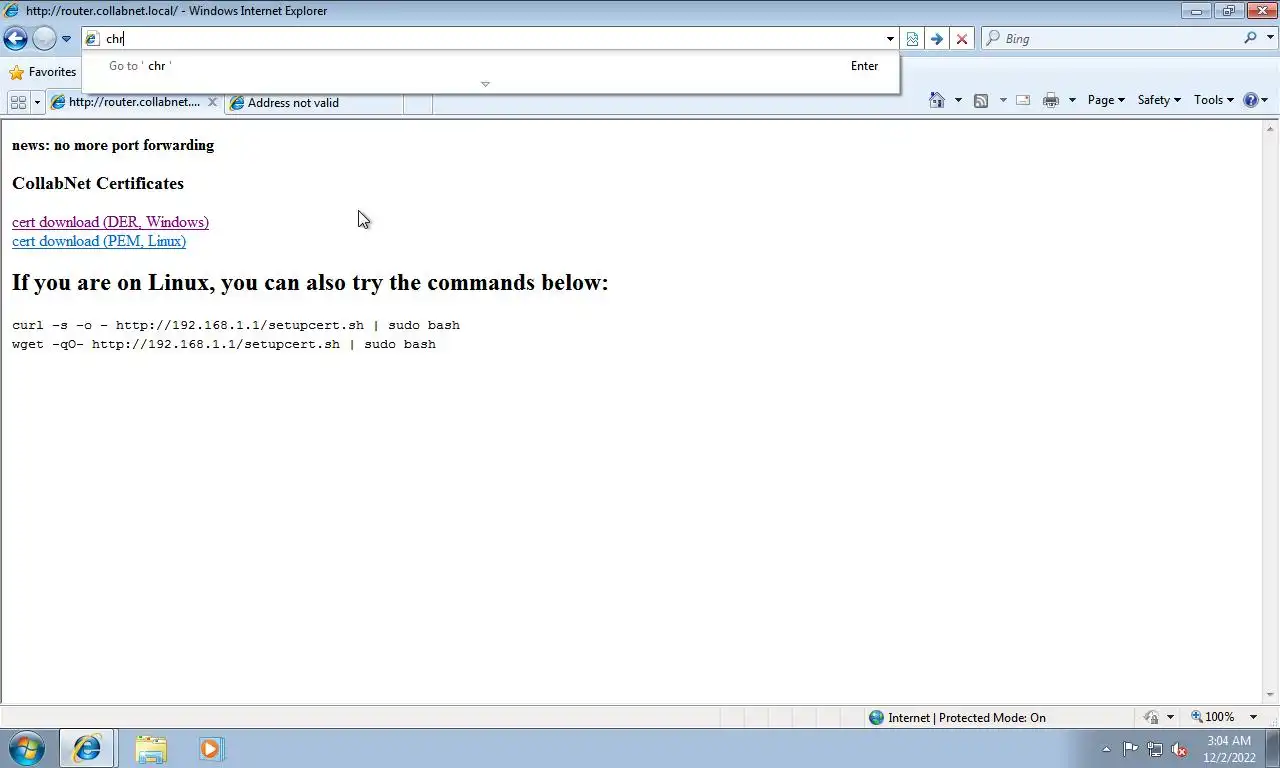Click the wget setupcert.sh command text
Image resolution: width=1280 pixels, height=768 pixels.
pos(224,344)
